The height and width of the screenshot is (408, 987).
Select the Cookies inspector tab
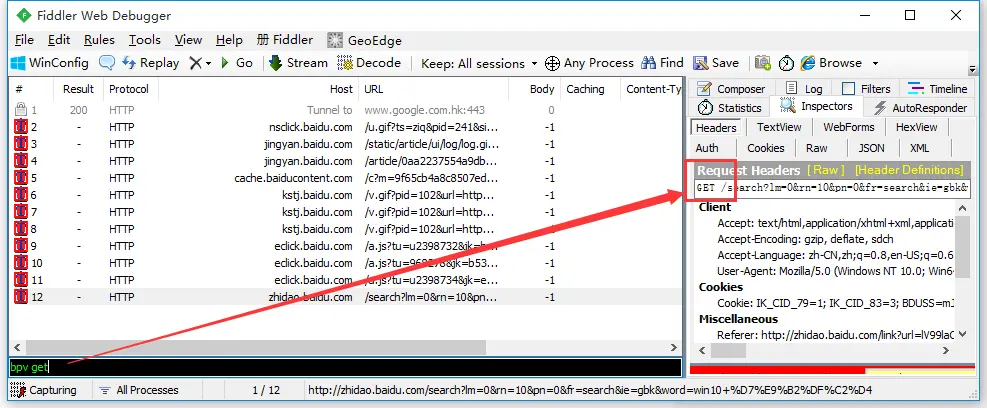coord(765,149)
